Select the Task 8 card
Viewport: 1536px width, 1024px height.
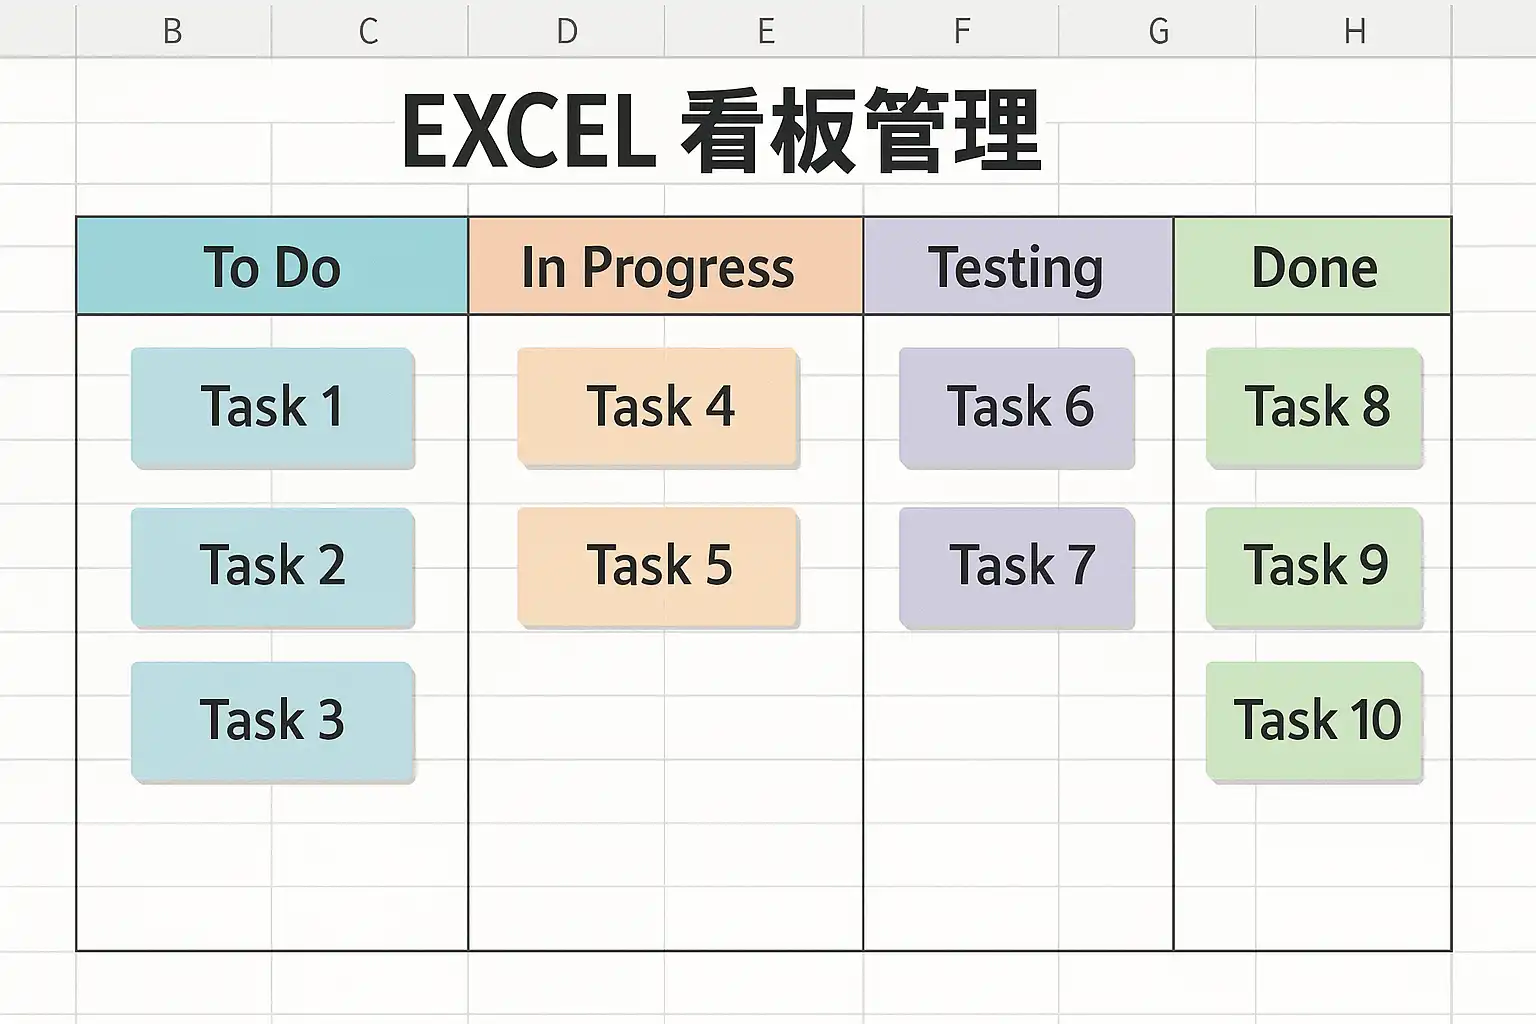tap(1314, 407)
